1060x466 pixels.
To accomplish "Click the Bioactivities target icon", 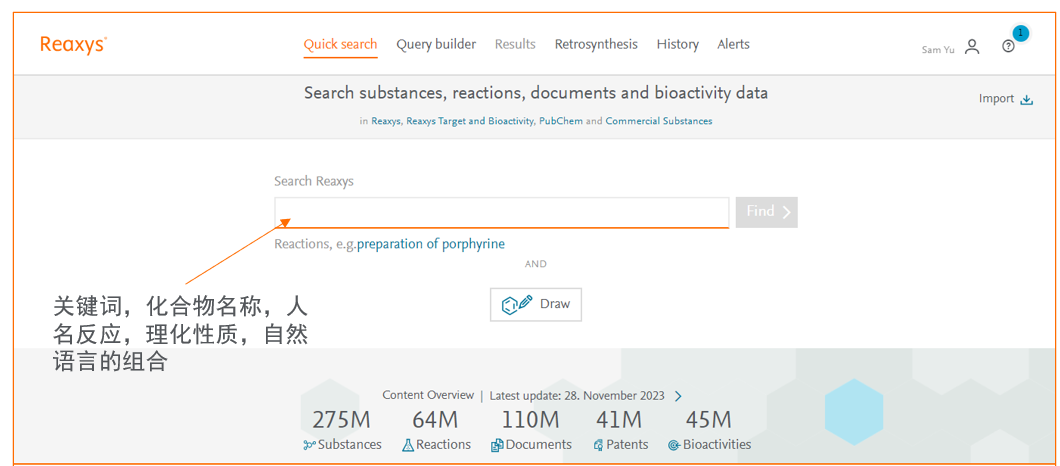I will (674, 445).
